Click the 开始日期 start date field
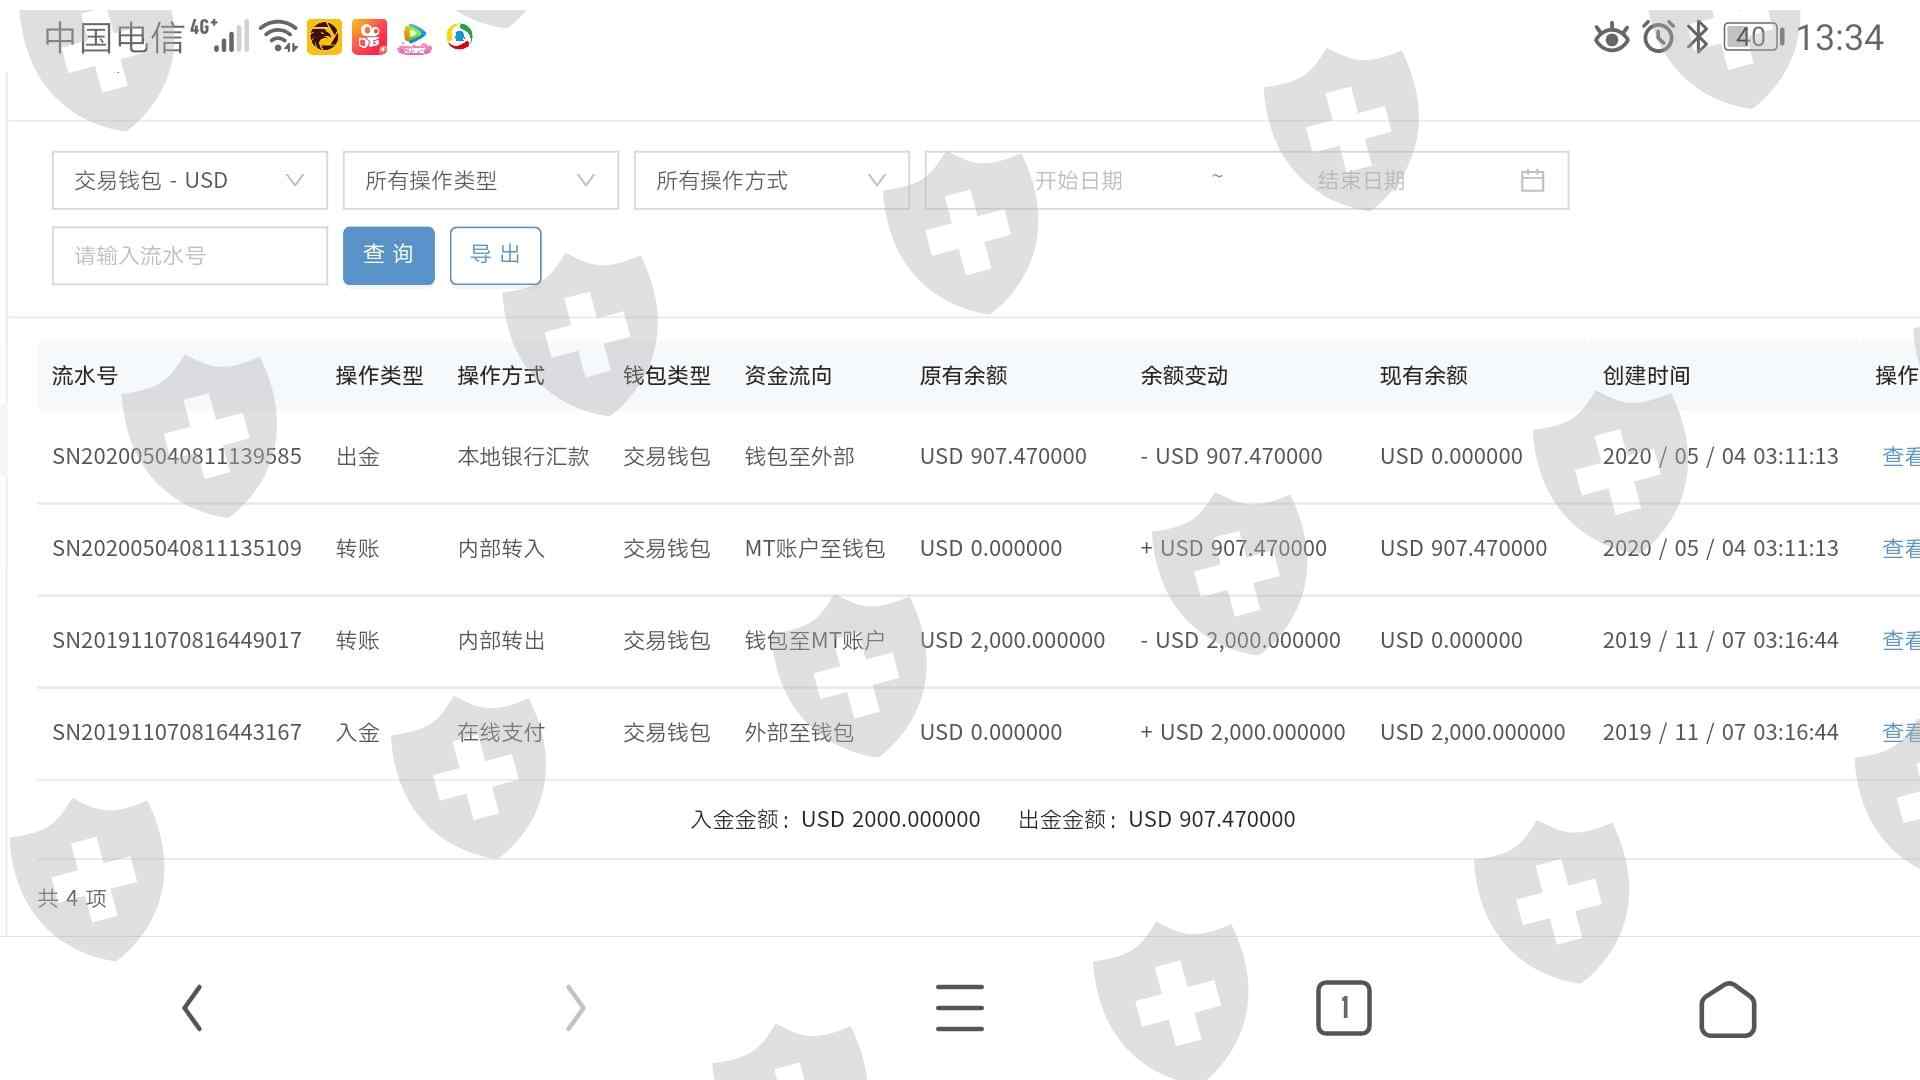Viewport: 1920px width, 1080px height. [1078, 180]
